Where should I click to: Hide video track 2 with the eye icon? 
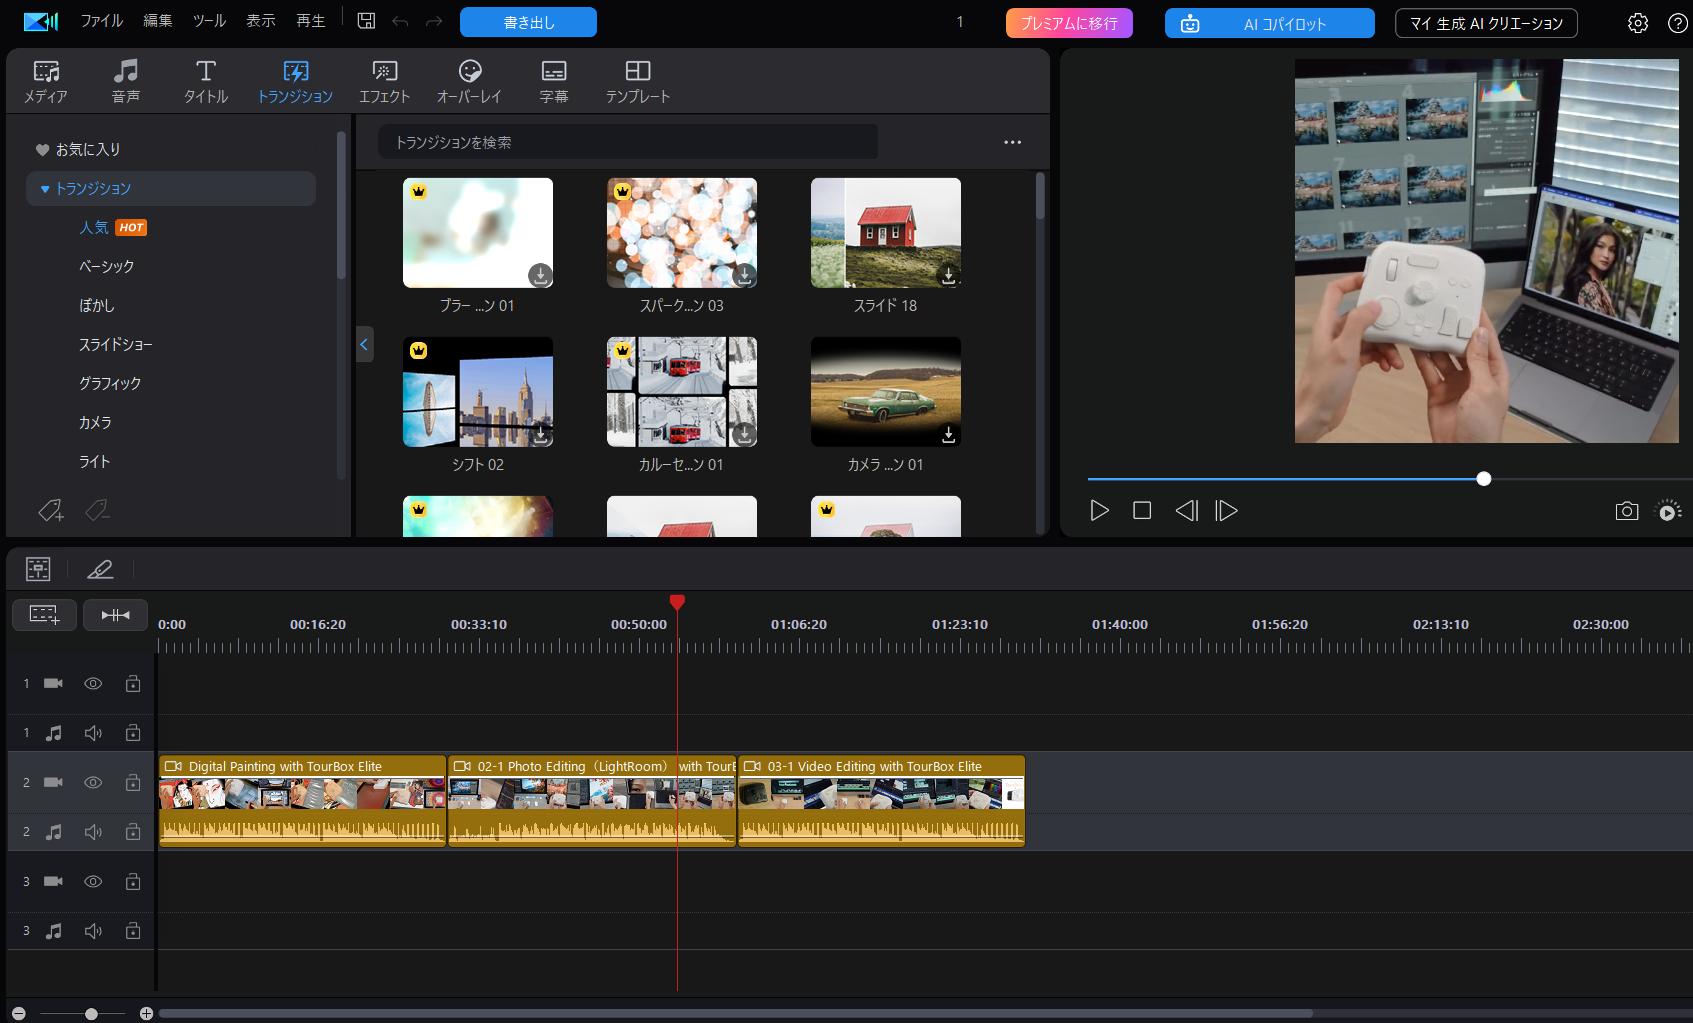93,782
